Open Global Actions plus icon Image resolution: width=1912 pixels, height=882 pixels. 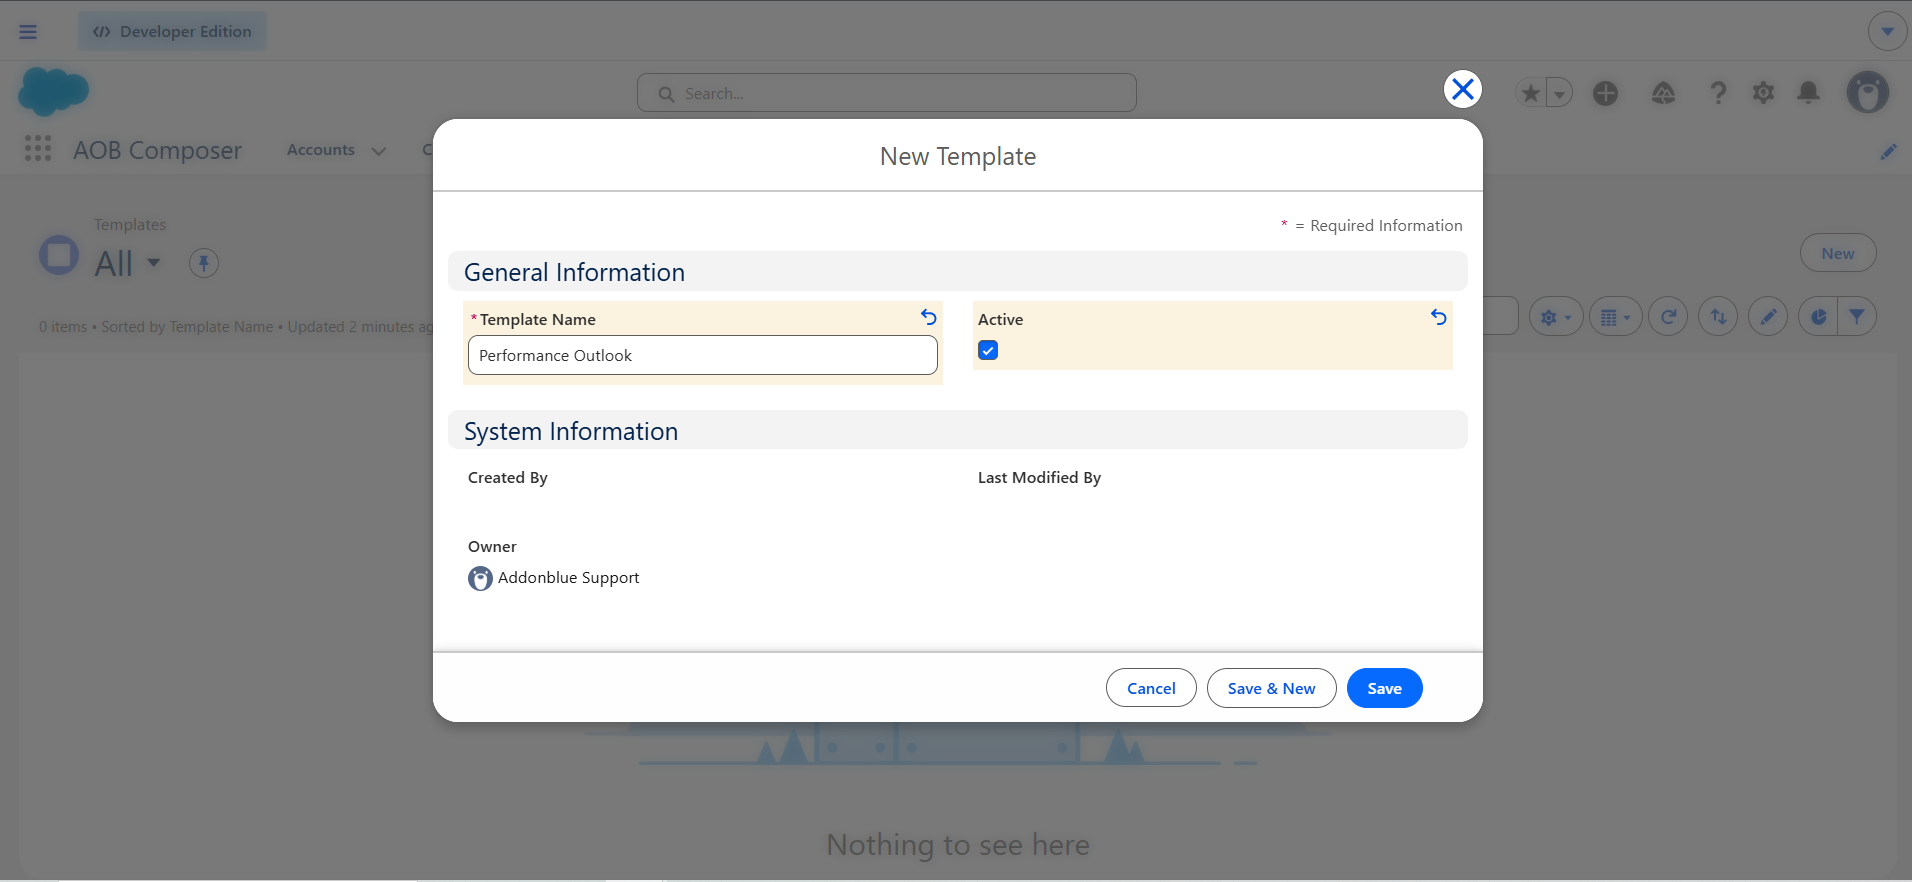tap(1605, 93)
